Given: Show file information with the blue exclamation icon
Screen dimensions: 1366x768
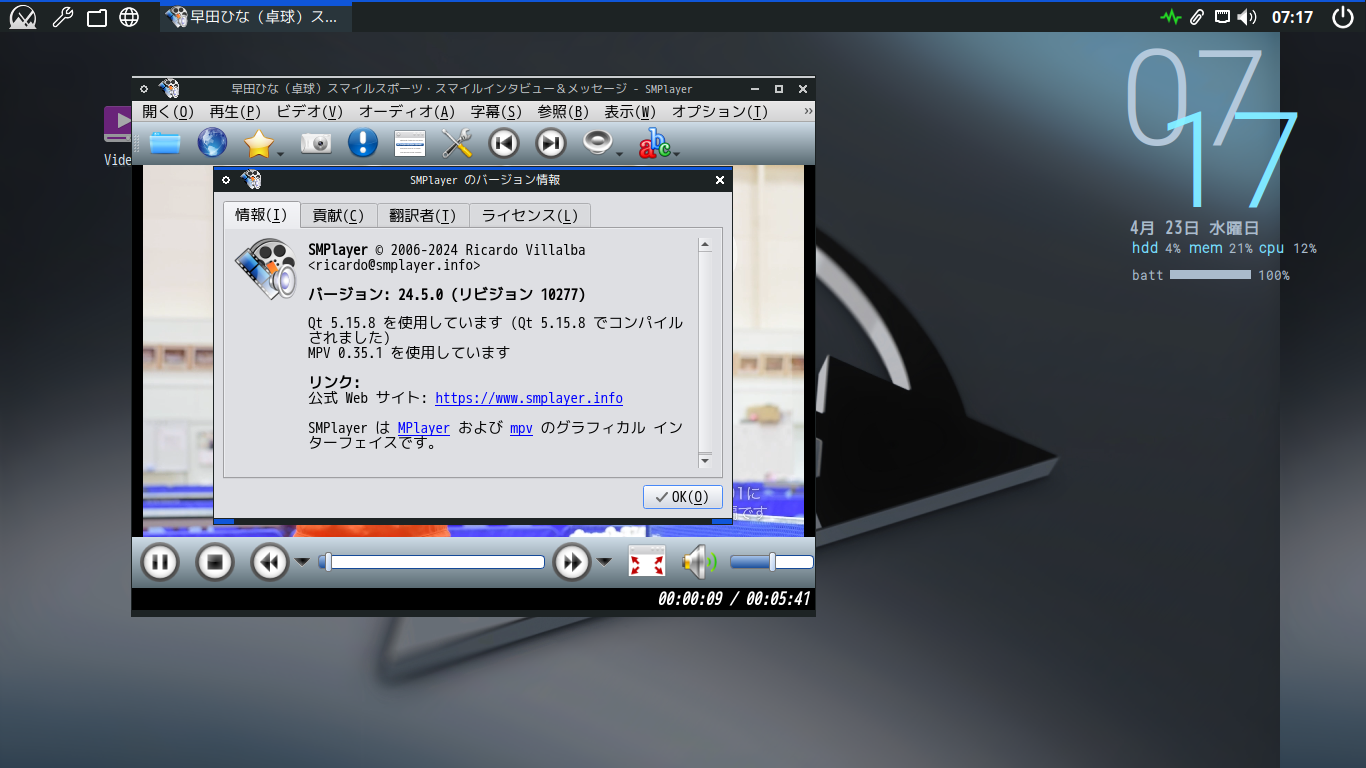Looking at the screenshot, I should coord(362,143).
